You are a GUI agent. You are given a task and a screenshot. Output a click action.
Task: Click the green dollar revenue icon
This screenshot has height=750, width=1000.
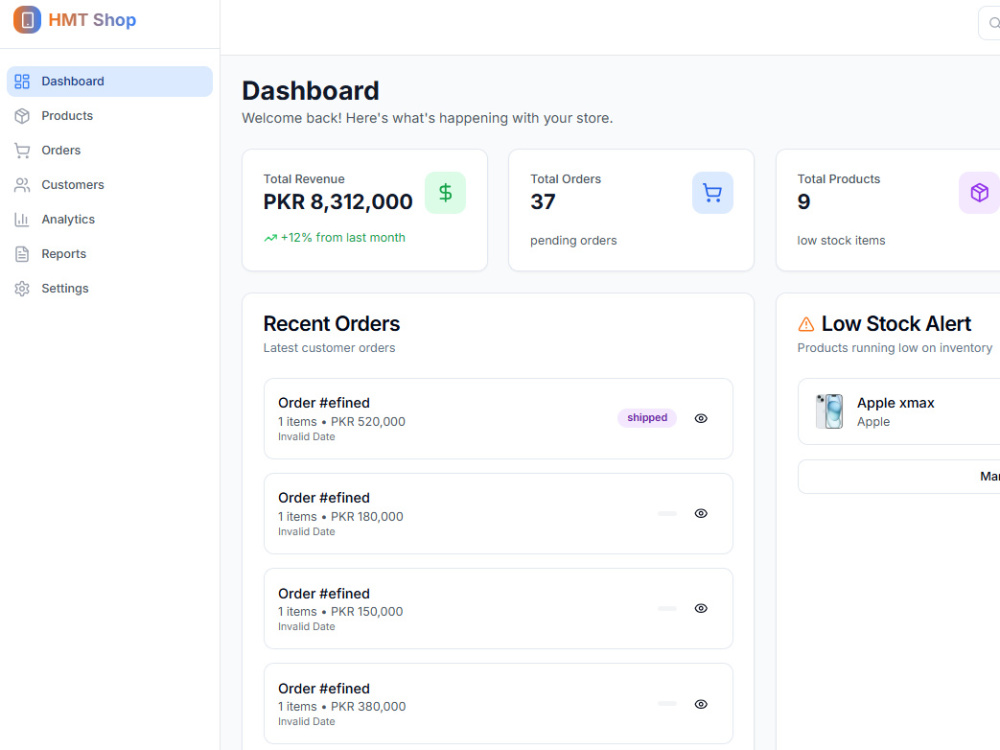tap(445, 193)
